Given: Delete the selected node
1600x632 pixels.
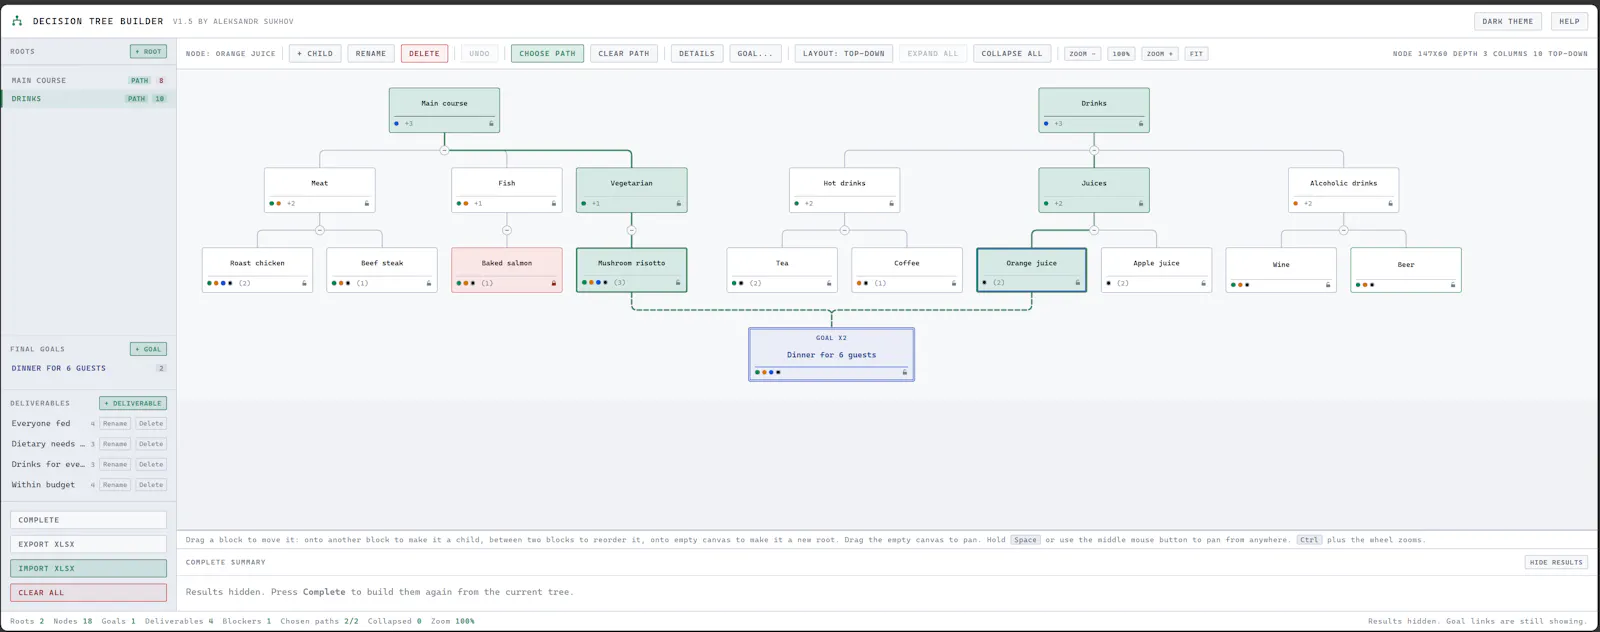Looking at the screenshot, I should pyautogui.click(x=424, y=54).
